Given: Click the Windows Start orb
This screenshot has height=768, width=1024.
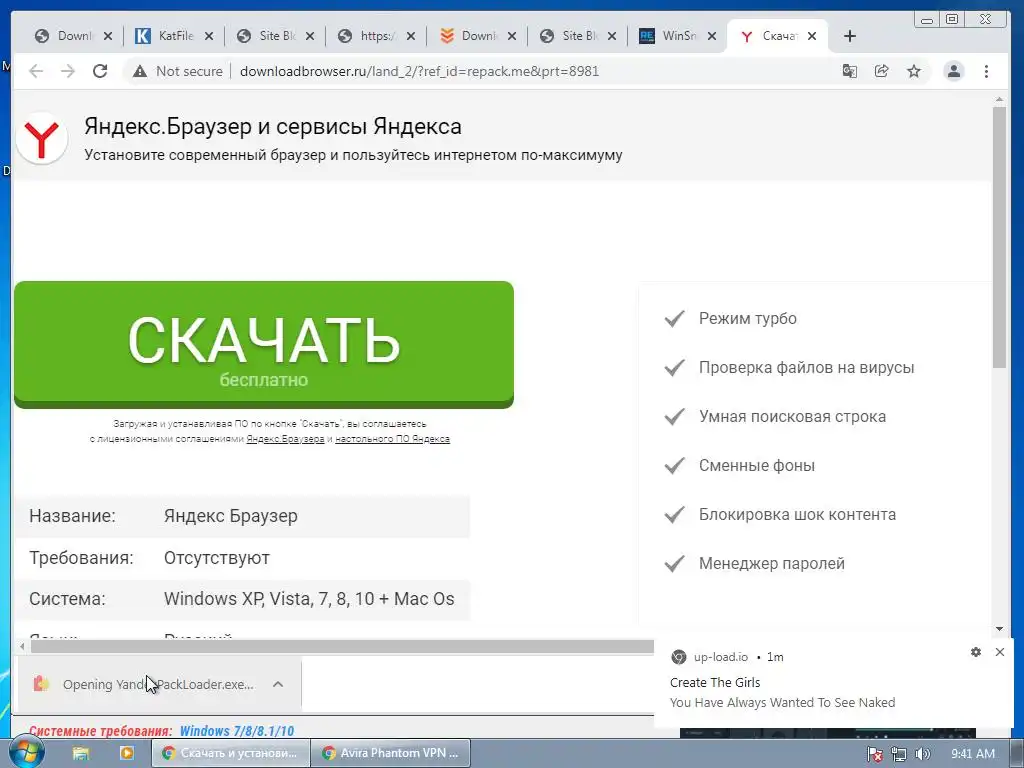Looking at the screenshot, I should (25, 753).
